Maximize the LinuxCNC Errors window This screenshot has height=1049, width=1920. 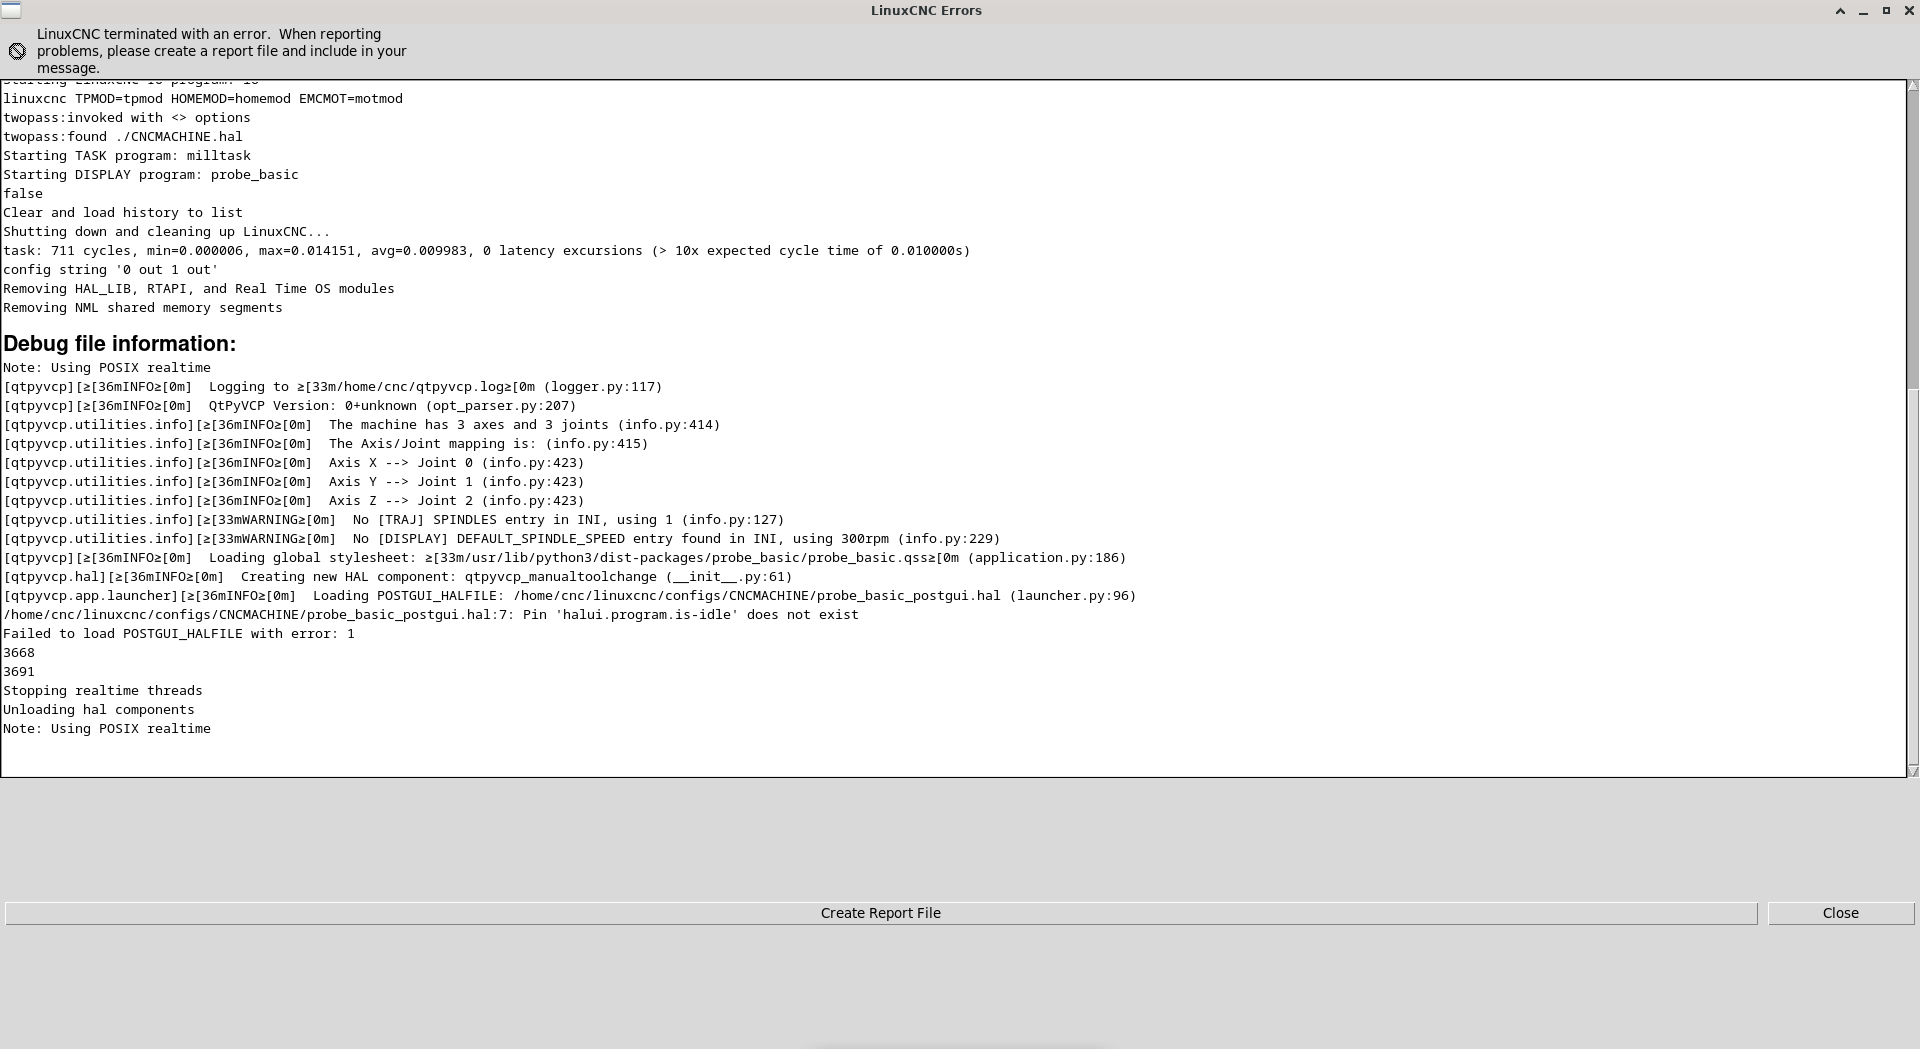coord(1886,11)
